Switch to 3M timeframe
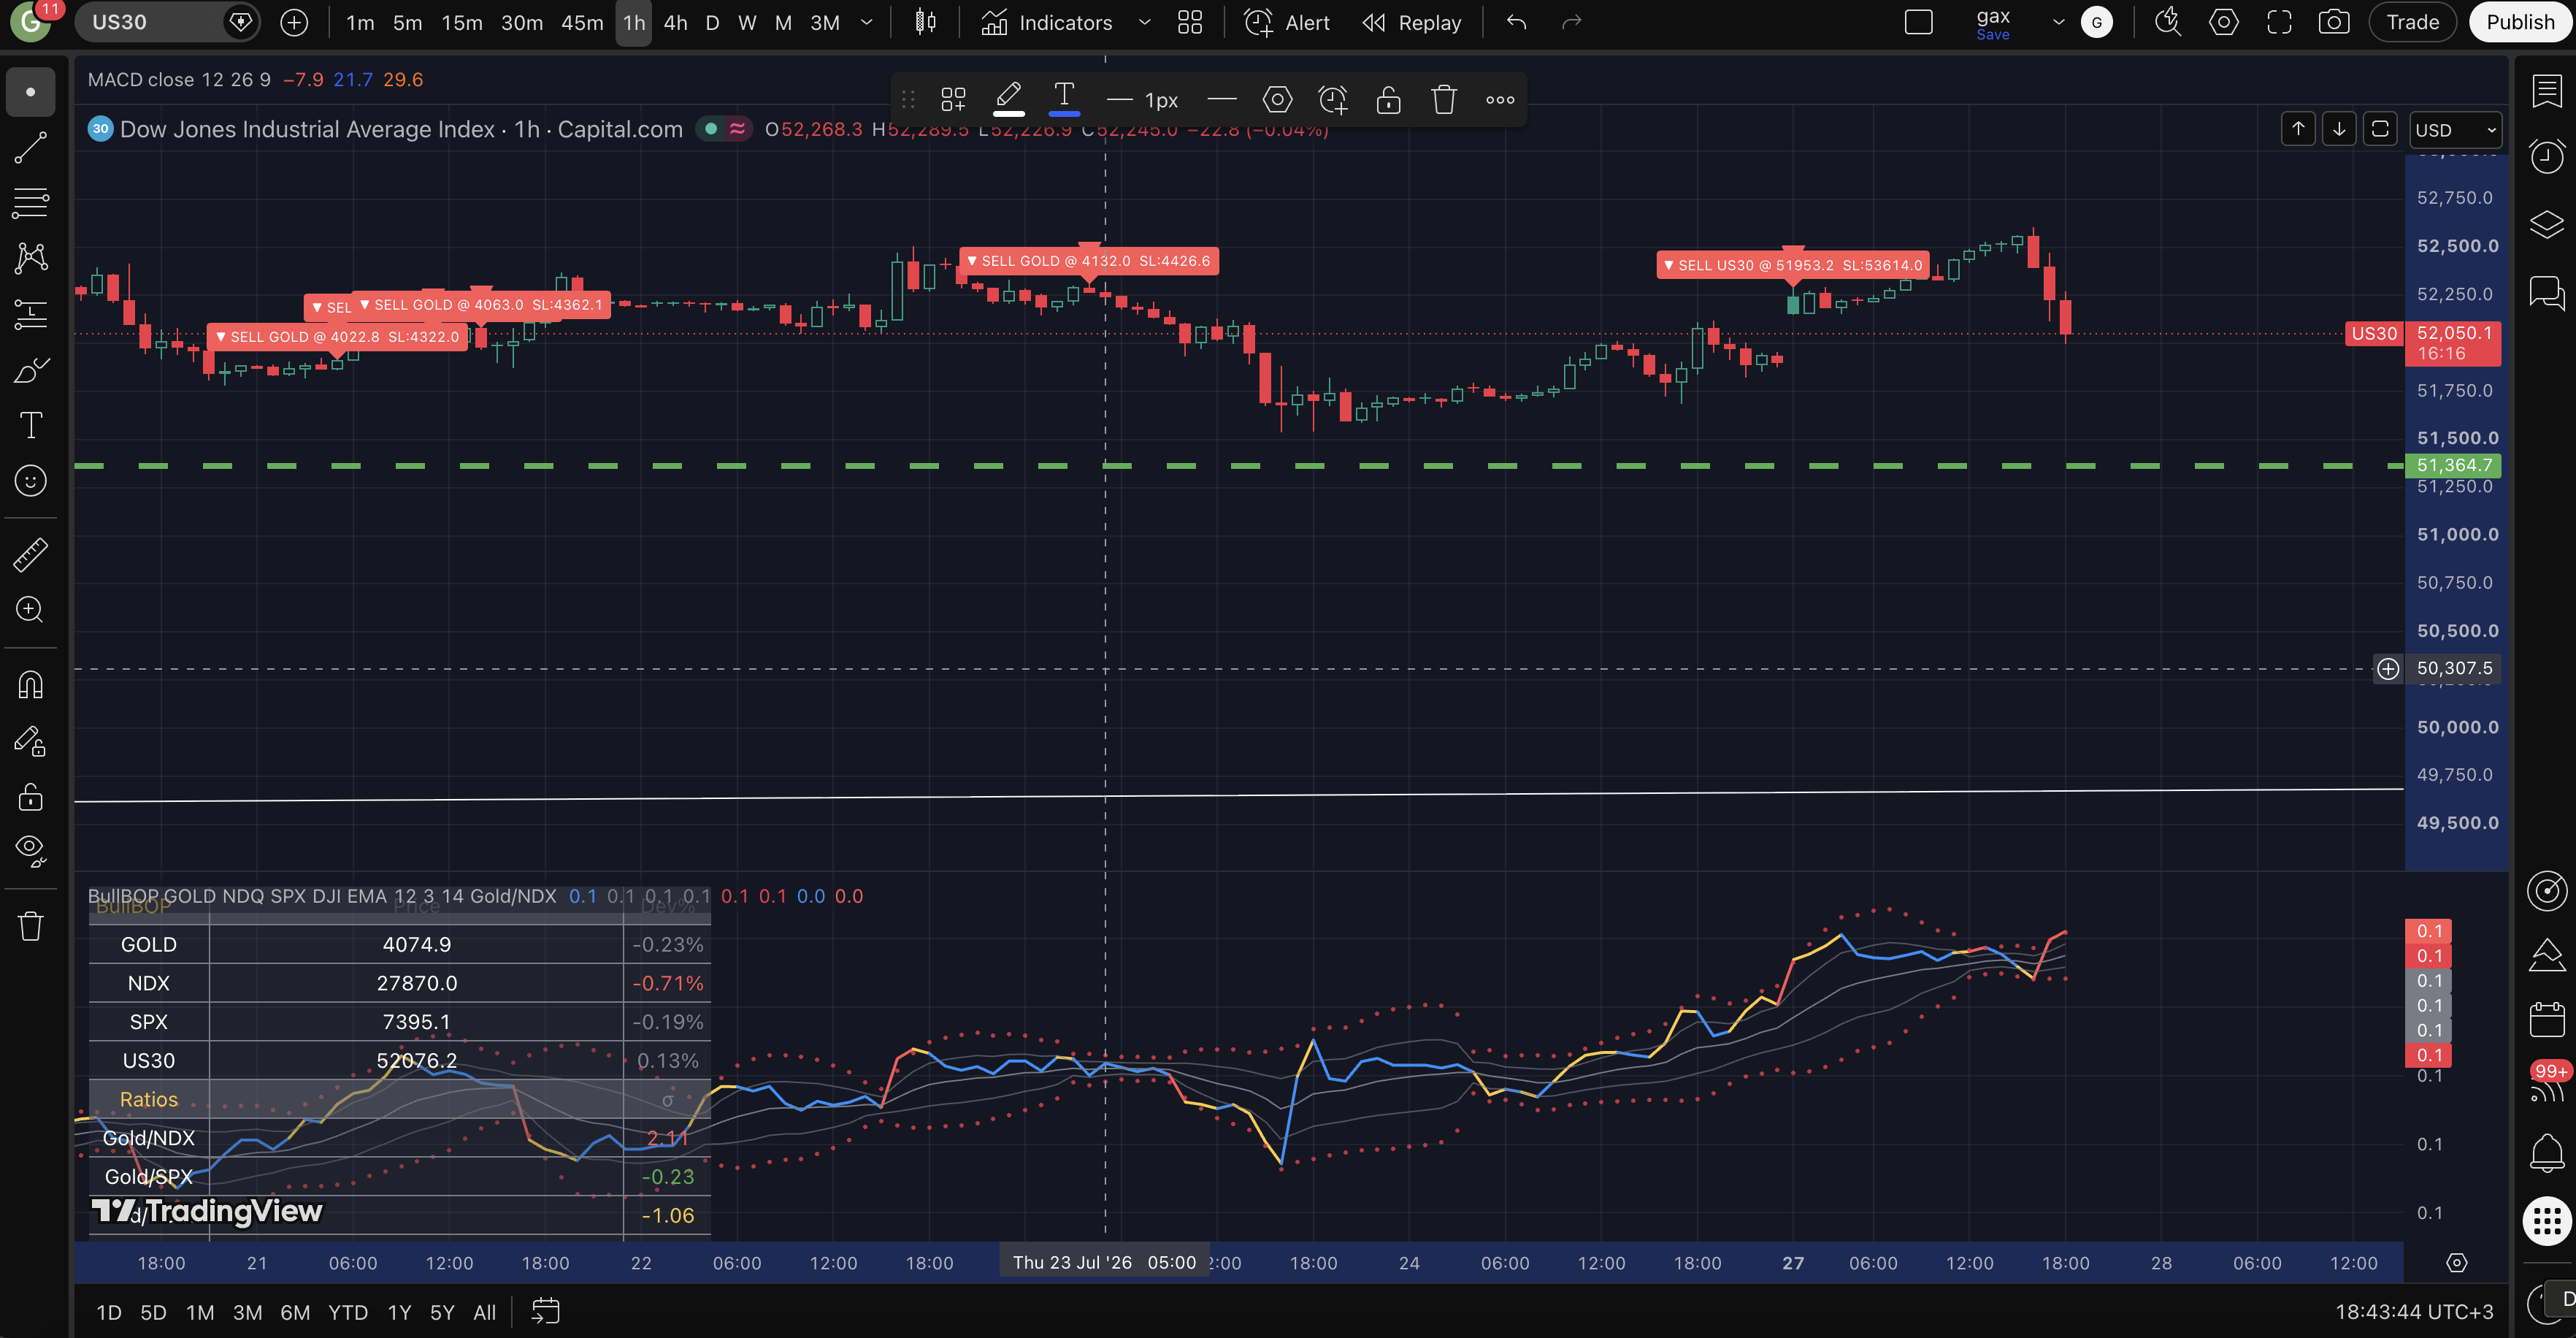This screenshot has width=2576, height=1338. click(825, 22)
